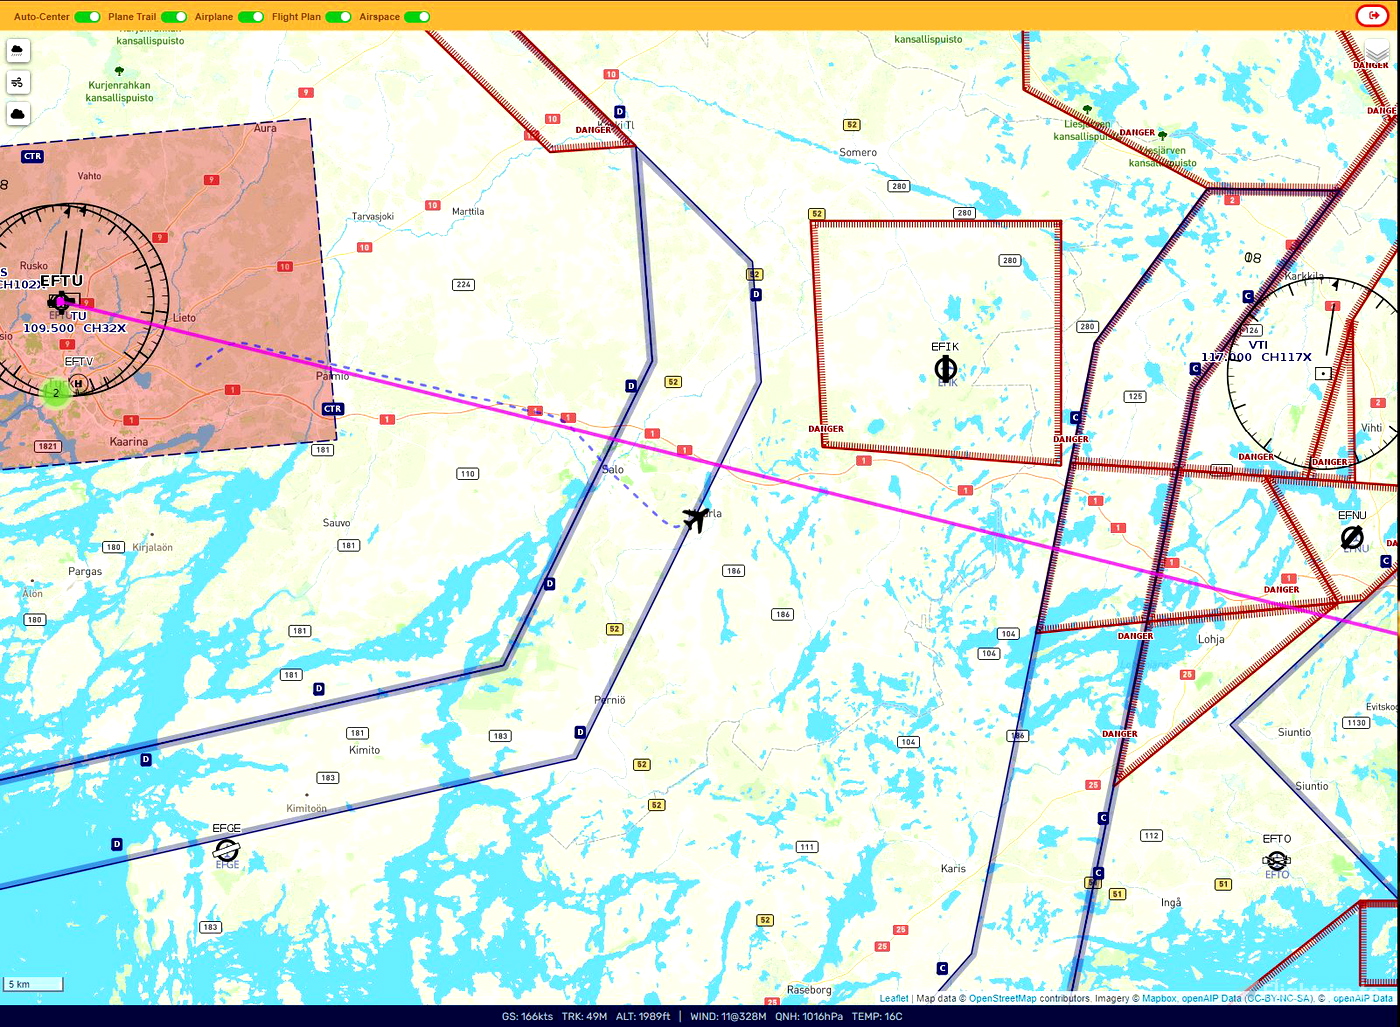Switch off the Flight Plan toggle
The height and width of the screenshot is (1027, 1400).
click(x=338, y=17)
